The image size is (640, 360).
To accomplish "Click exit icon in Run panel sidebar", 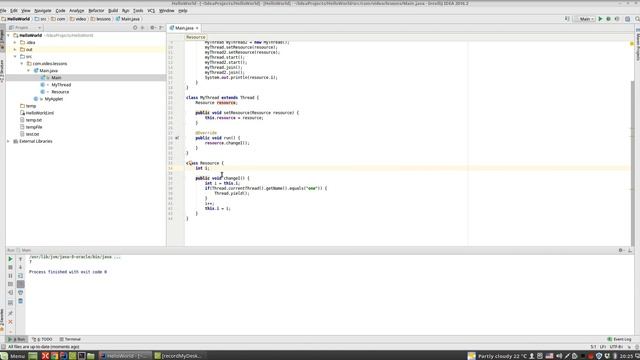I will pyautogui.click(x=10, y=293).
